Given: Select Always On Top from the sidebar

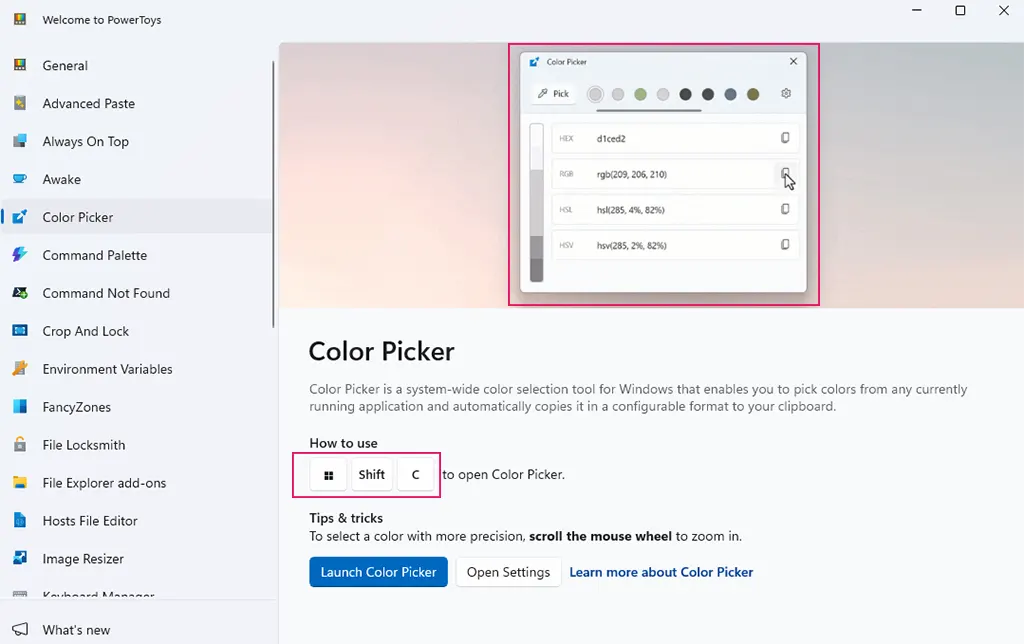Looking at the screenshot, I should pyautogui.click(x=85, y=141).
